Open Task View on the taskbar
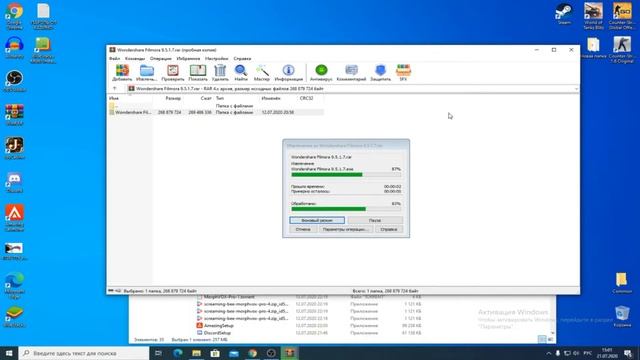The height and width of the screenshot is (360, 640). coord(159,353)
